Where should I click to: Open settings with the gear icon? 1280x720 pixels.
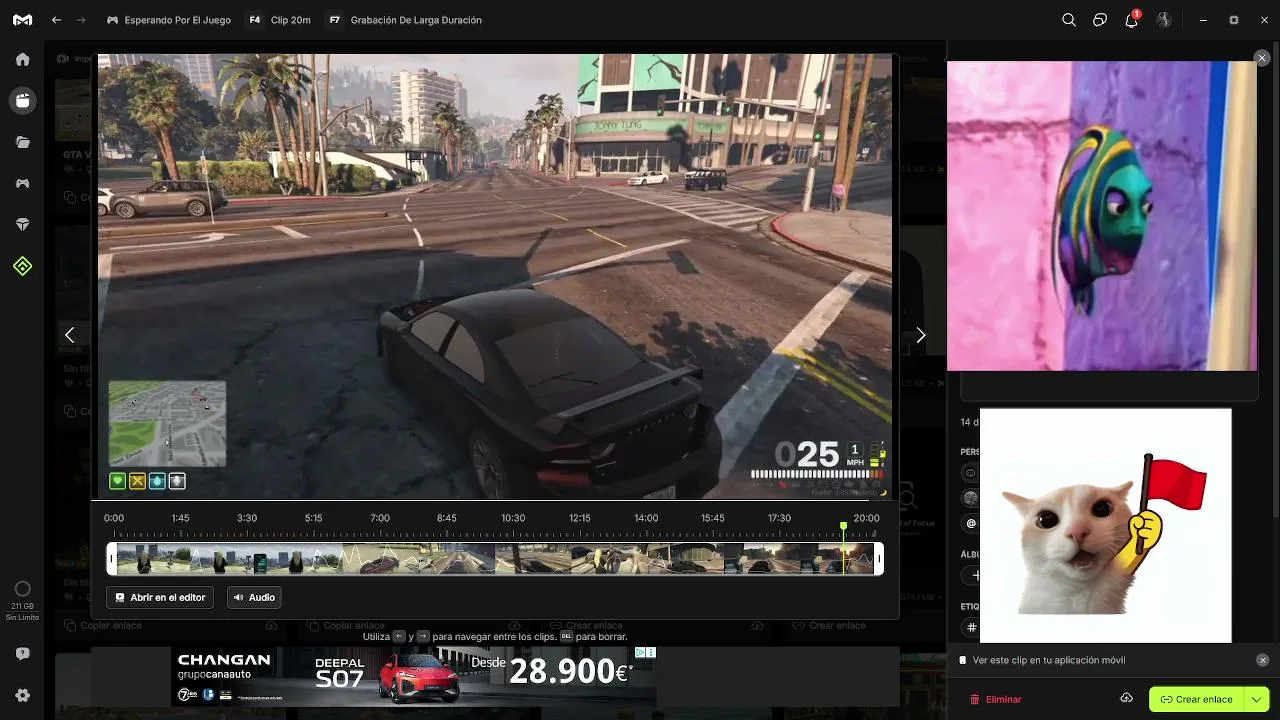tap(22, 695)
